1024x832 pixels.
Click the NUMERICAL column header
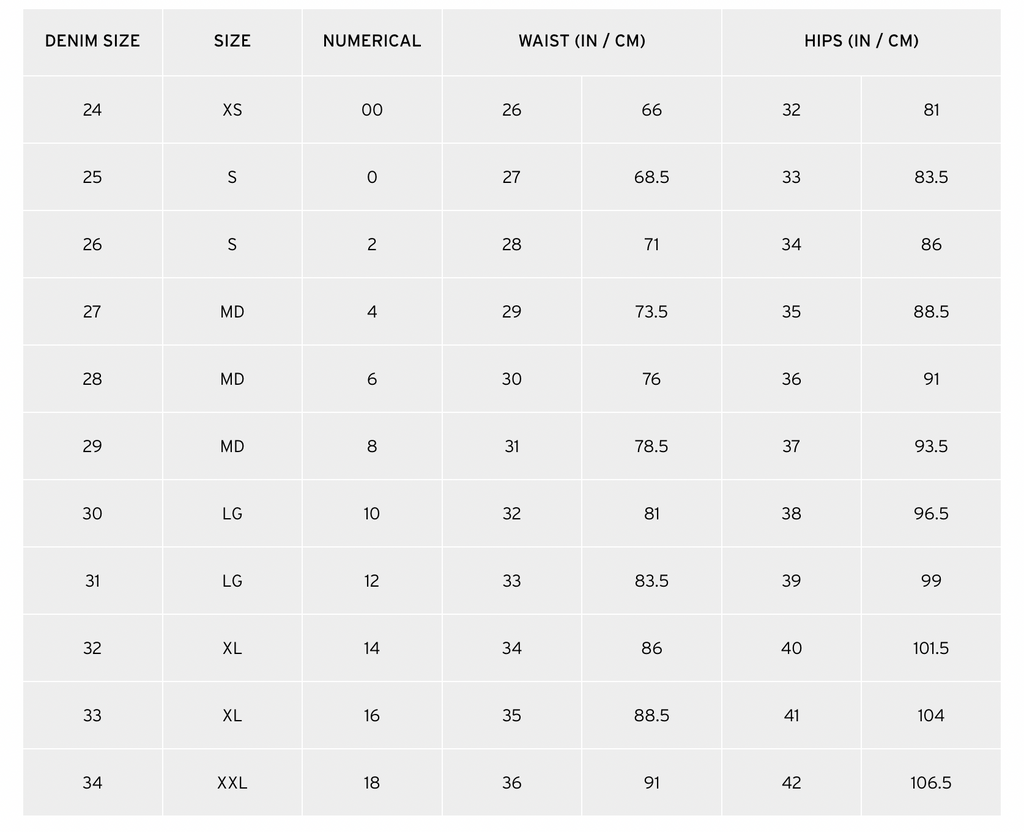372,41
